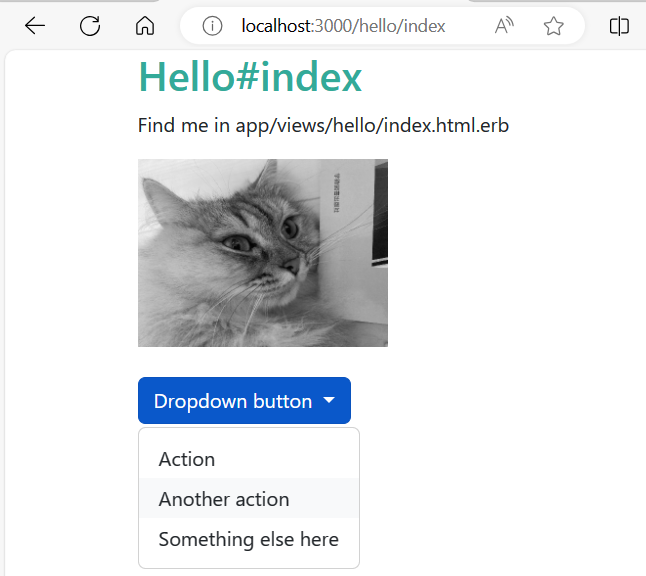Add this page to favorites star

pyautogui.click(x=553, y=26)
